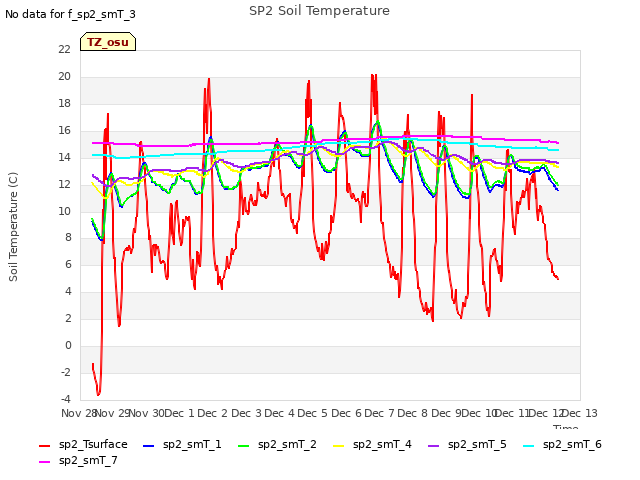The height and width of the screenshot is (480, 640).
Task: Click the Dec 6 x-axis tick label
Action: [346, 413]
